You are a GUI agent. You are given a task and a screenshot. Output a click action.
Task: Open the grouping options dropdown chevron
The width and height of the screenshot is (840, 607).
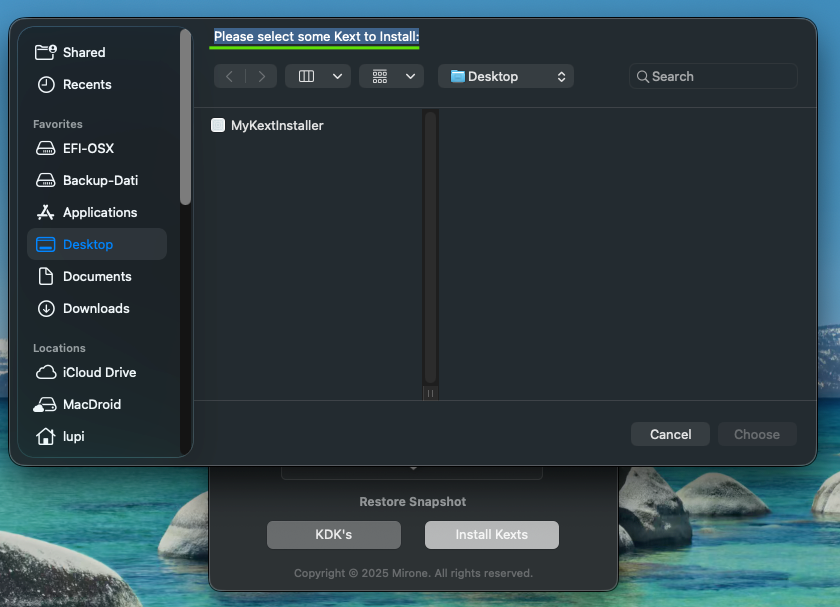coord(410,76)
